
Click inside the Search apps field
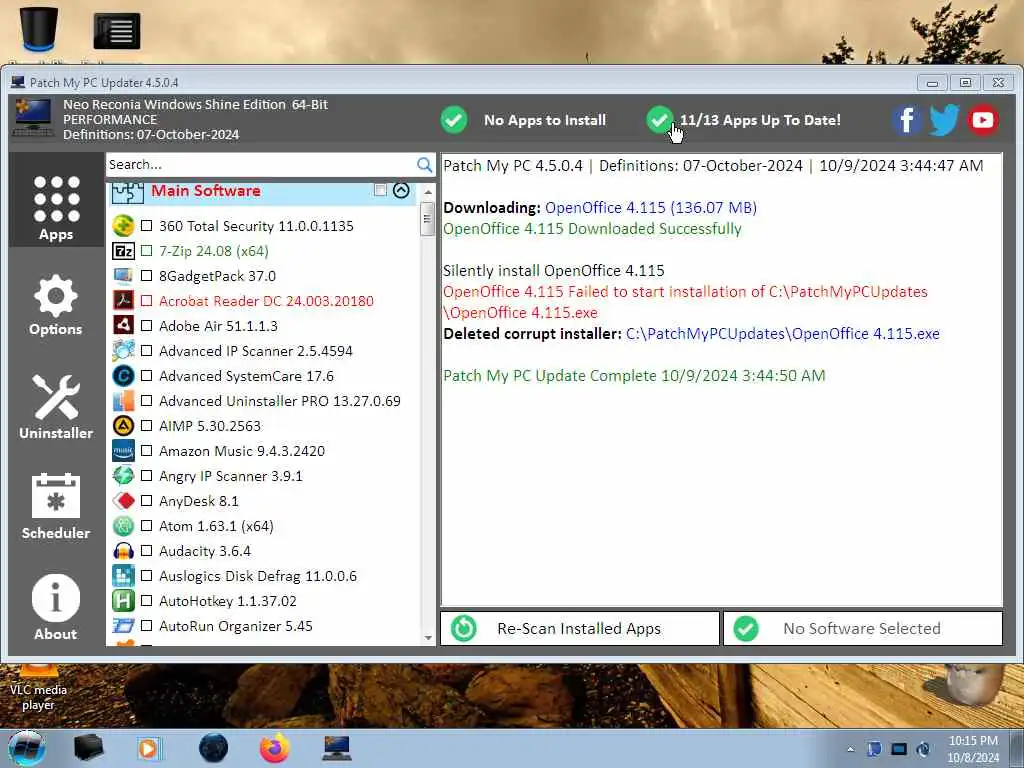pyautogui.click(x=260, y=165)
